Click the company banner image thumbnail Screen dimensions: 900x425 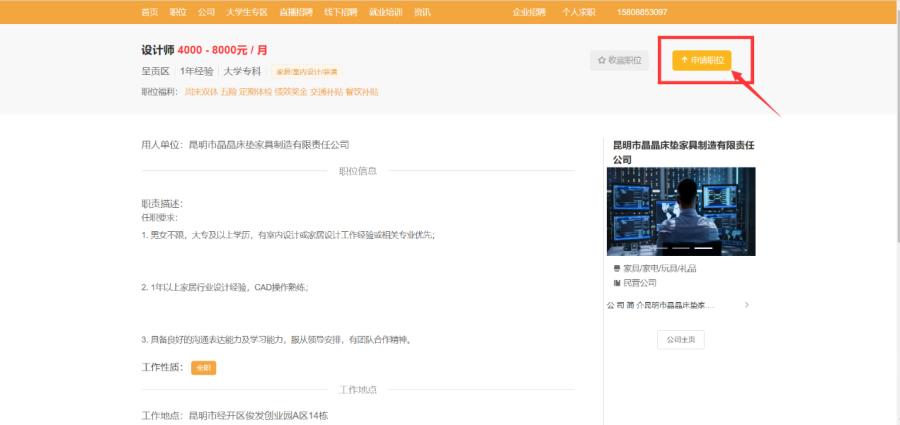click(681, 210)
